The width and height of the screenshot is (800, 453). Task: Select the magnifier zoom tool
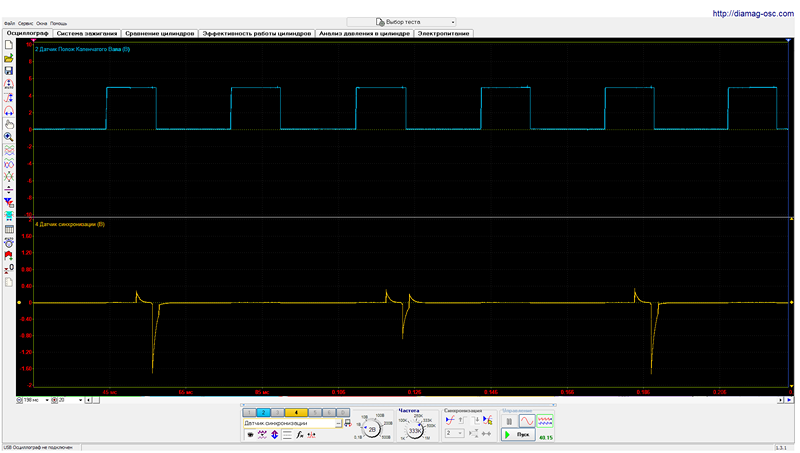9,137
